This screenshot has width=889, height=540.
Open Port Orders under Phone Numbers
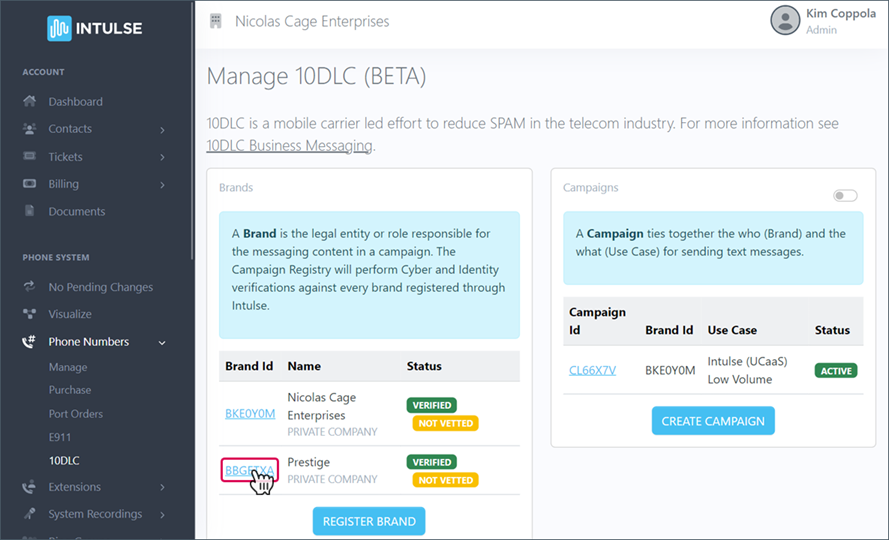tap(76, 414)
